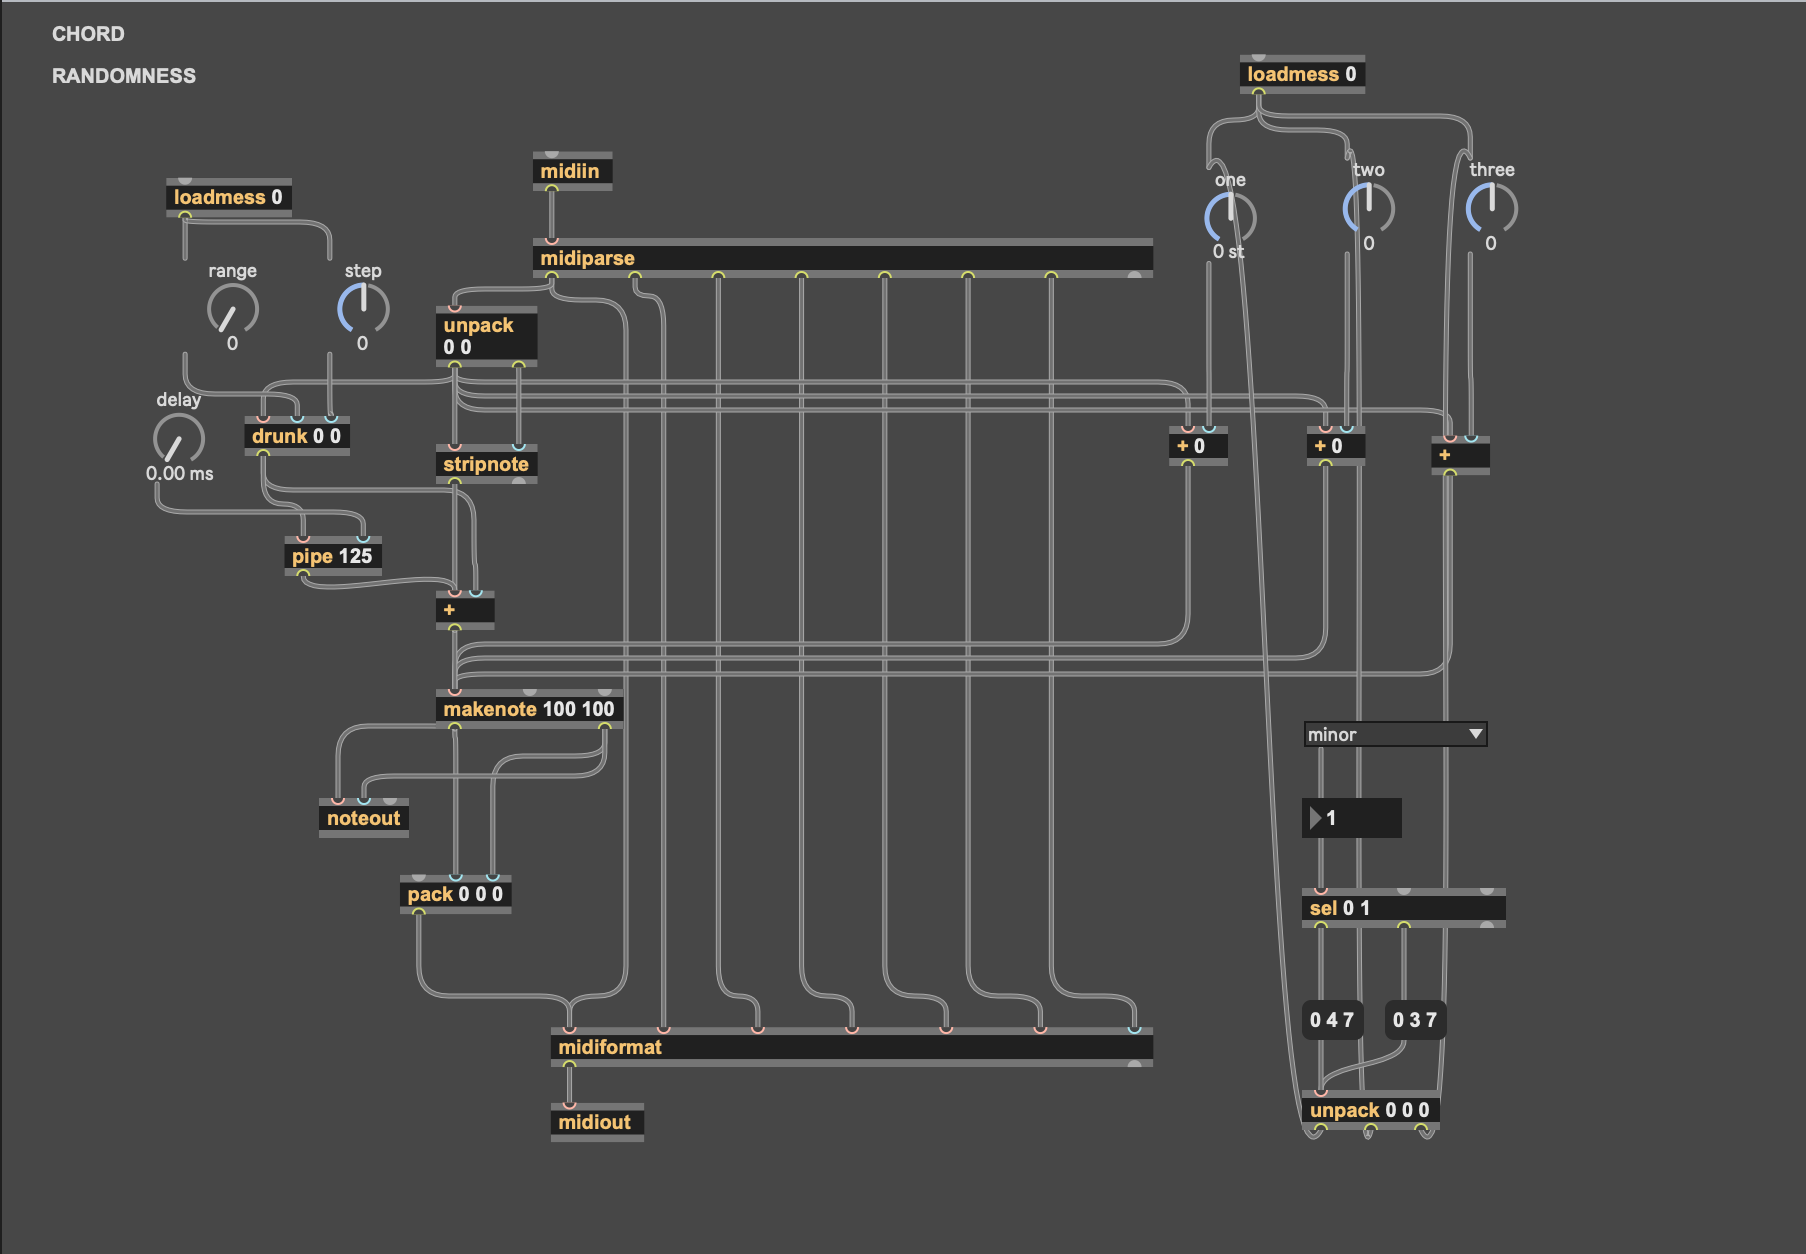The width and height of the screenshot is (1806, 1254).
Task: Click the midiin object
Action: click(571, 171)
